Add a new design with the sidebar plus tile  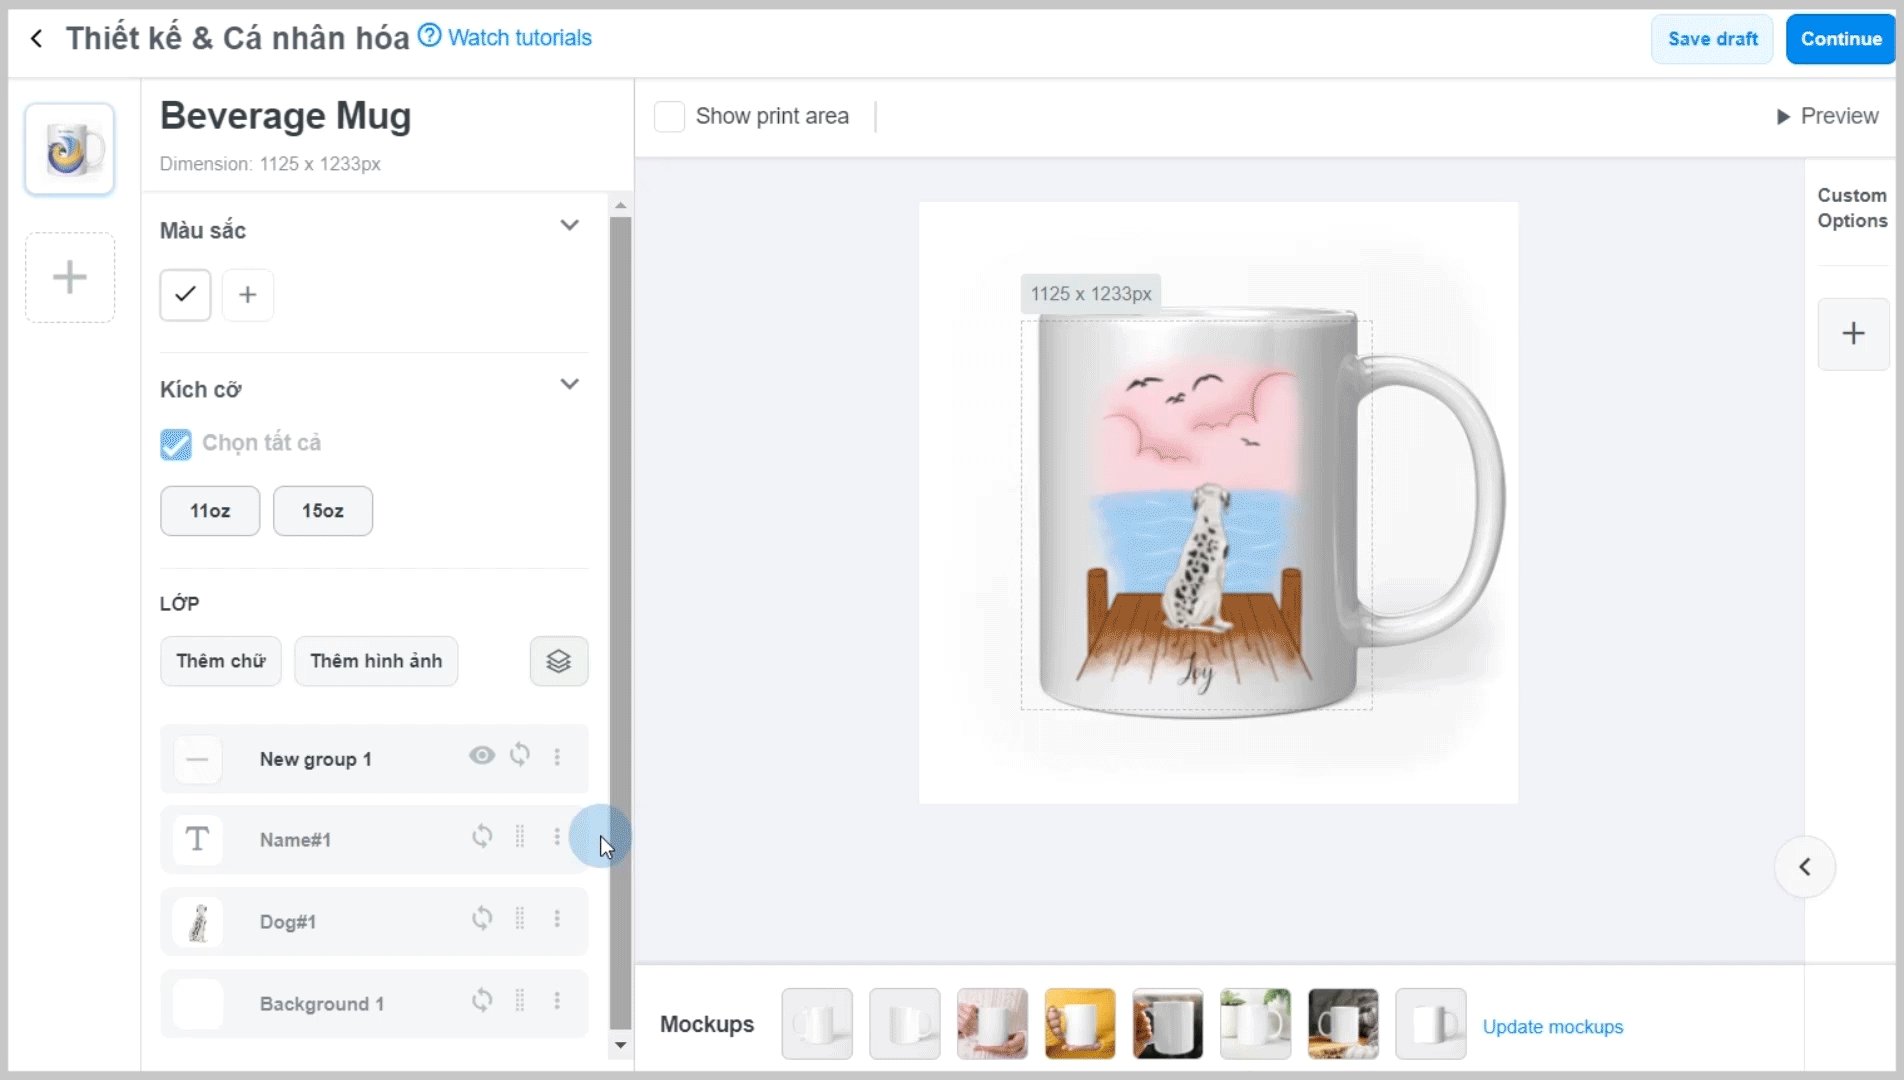tap(70, 277)
